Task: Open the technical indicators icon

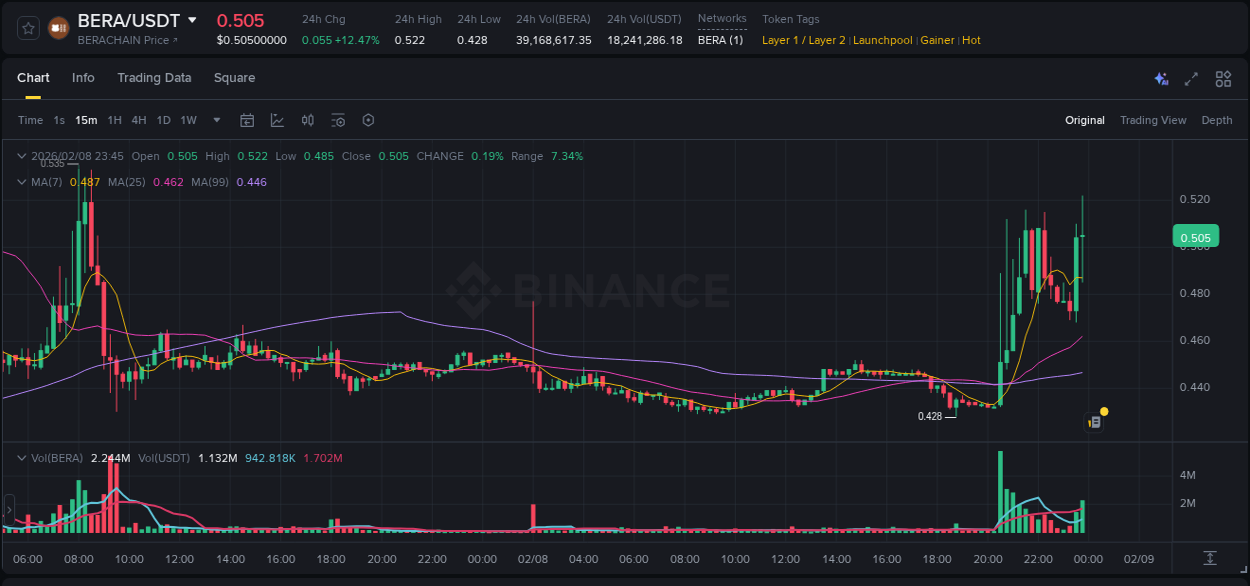Action: tap(275, 120)
